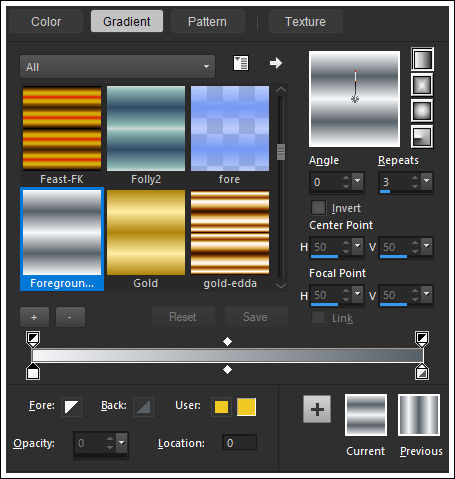Viewport: 455px width, 479px height.
Task: Pick the large yellow User color swatch
Action: [x=246, y=407]
